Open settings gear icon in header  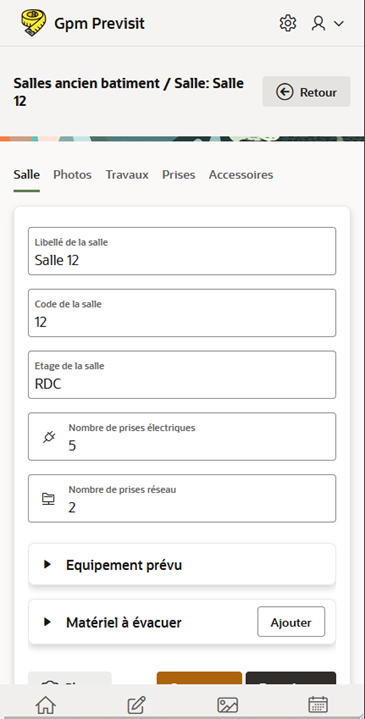click(288, 23)
